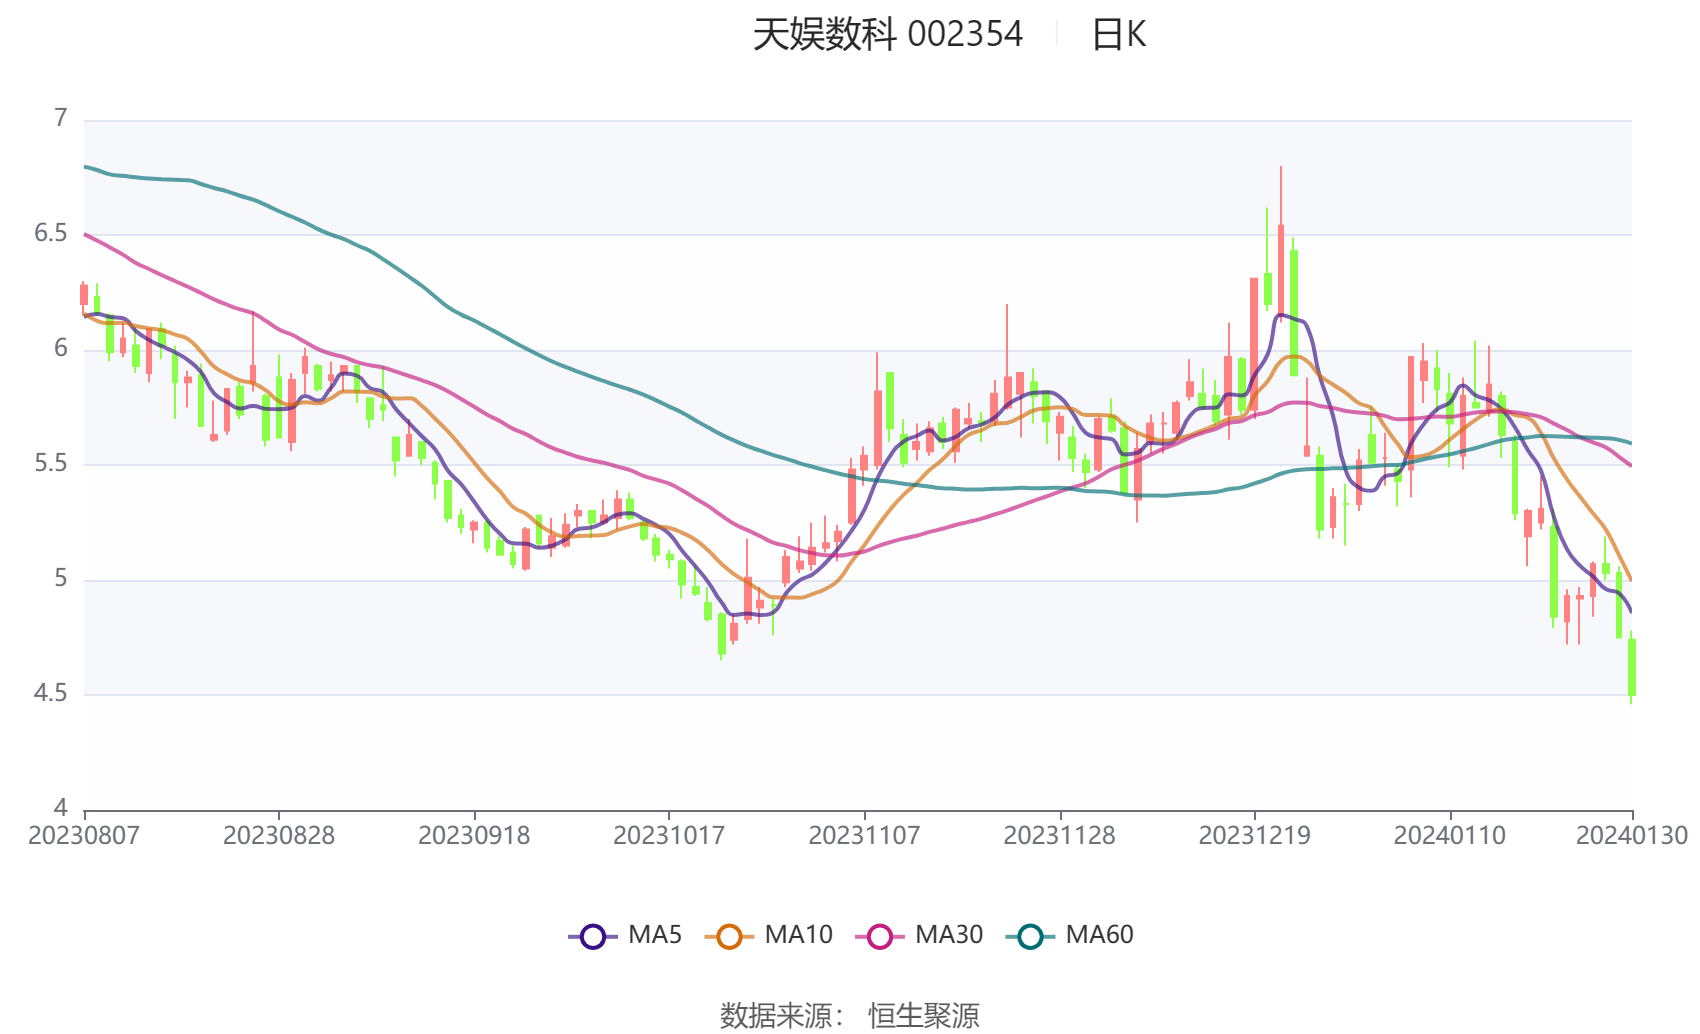Toggle the MA30 legend marker
The width and height of the screenshot is (1700, 1034).
(880, 936)
